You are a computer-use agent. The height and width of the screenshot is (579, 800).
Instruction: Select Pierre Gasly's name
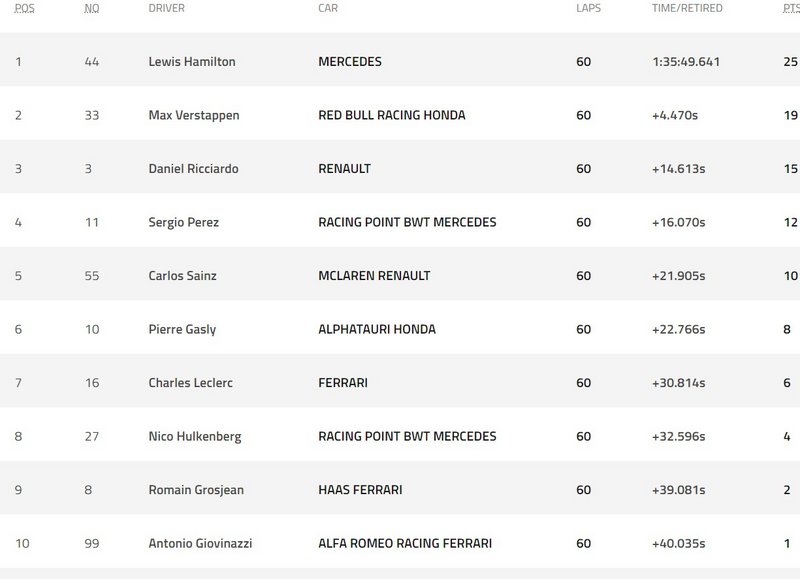[181, 329]
